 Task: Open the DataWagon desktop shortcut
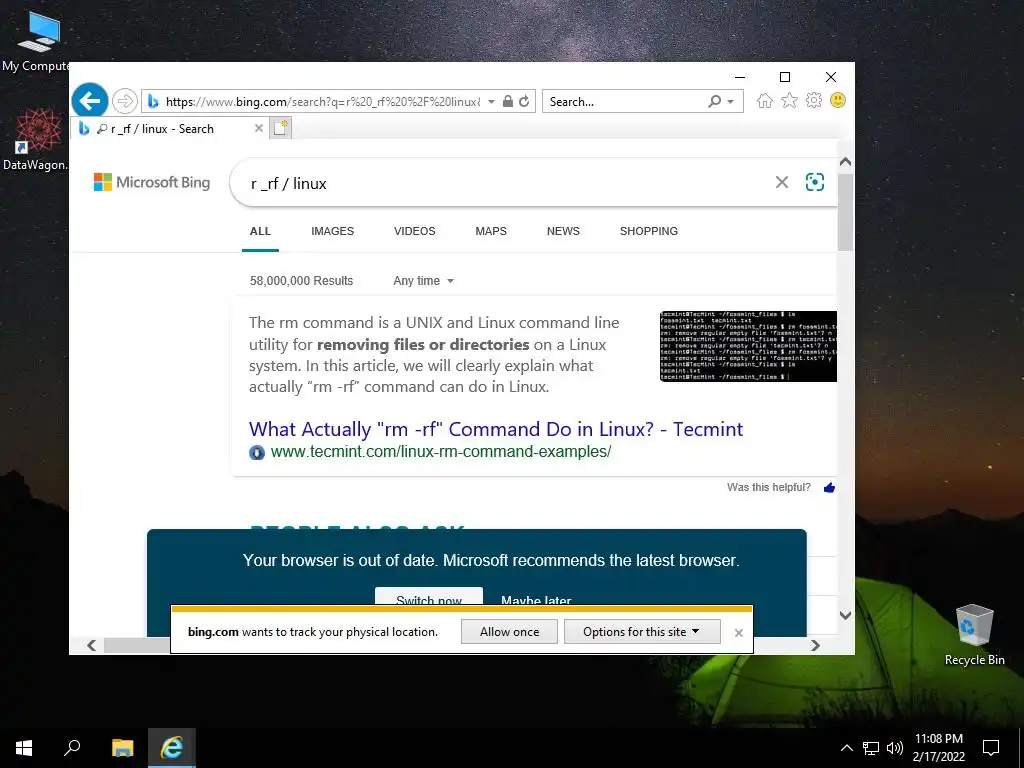pos(36,140)
